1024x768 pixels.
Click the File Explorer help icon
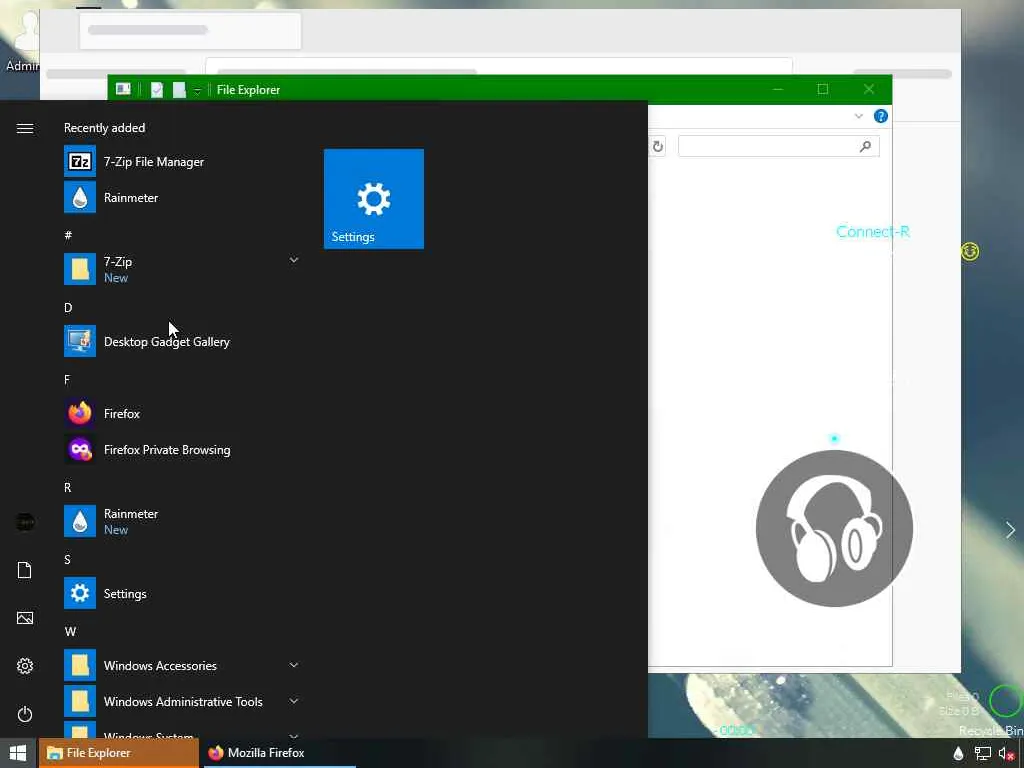coord(880,116)
